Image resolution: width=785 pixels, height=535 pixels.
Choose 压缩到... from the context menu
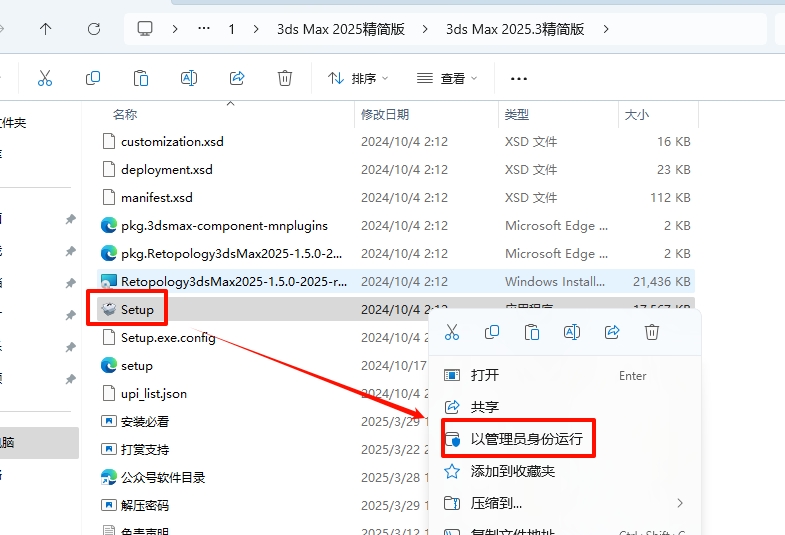click(x=565, y=503)
